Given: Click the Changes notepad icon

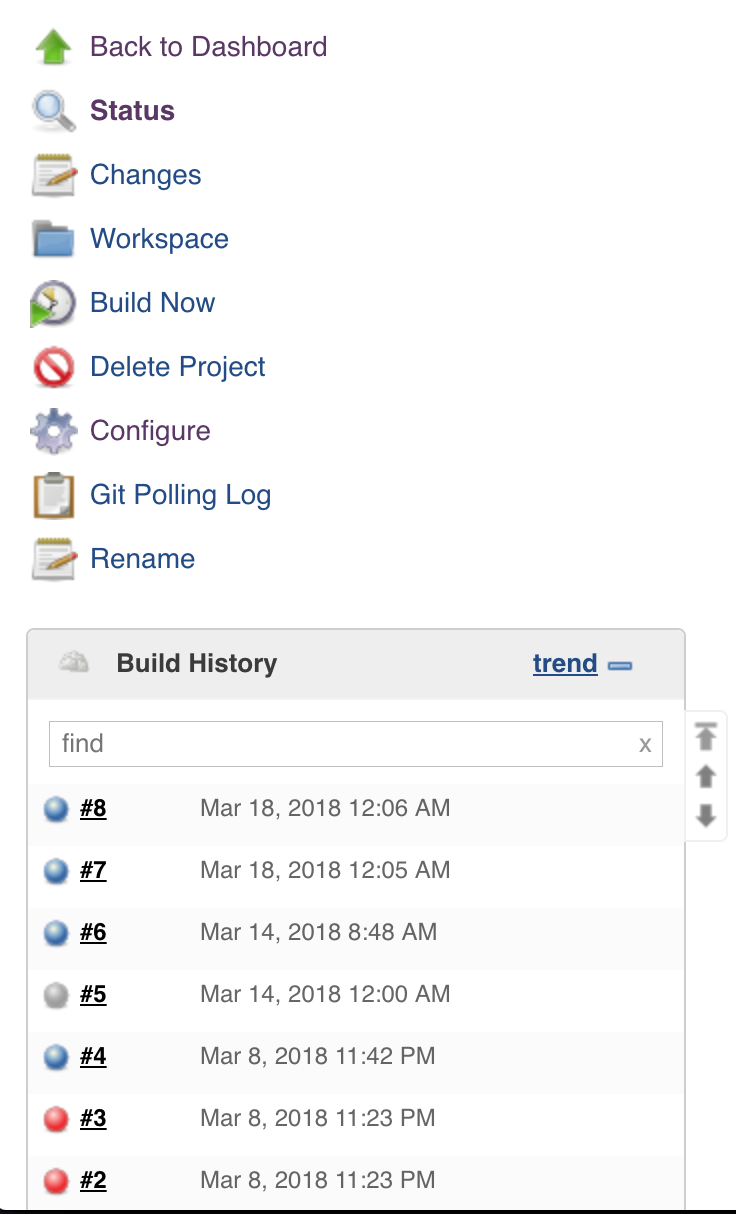Looking at the screenshot, I should point(53,175).
